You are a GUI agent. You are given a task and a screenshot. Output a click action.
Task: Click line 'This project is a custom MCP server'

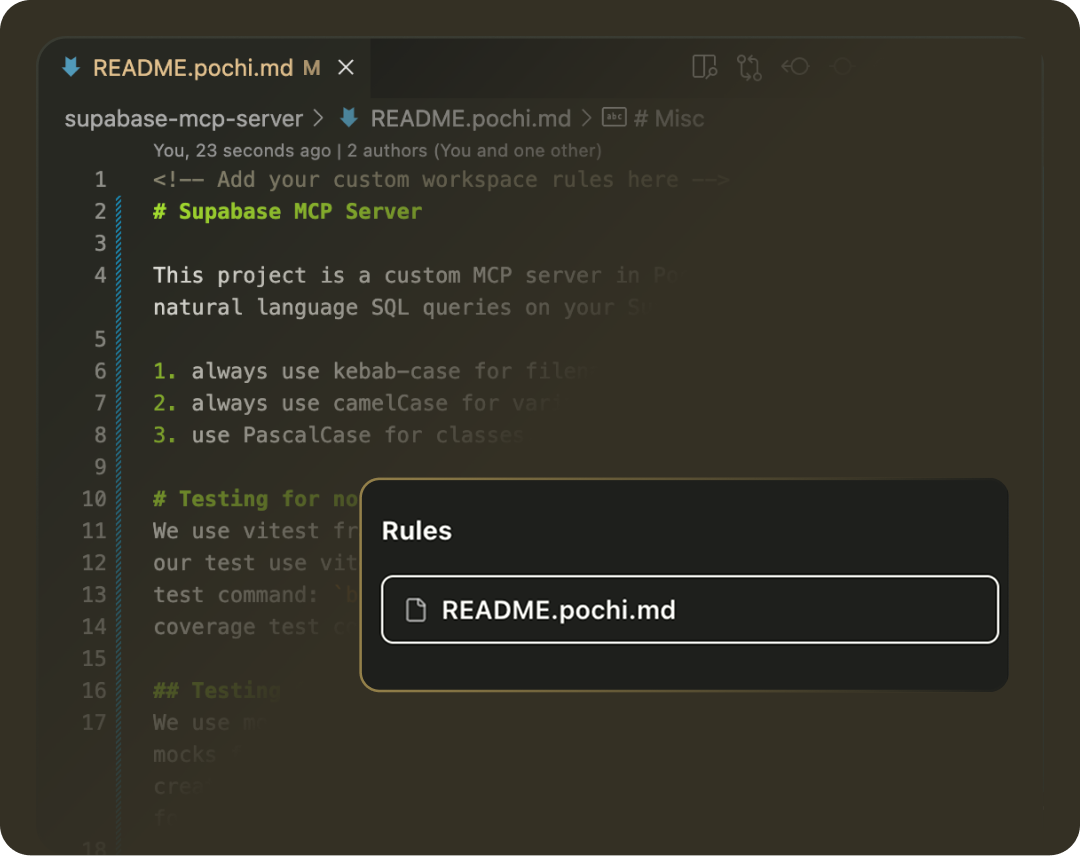[x=415, y=276]
